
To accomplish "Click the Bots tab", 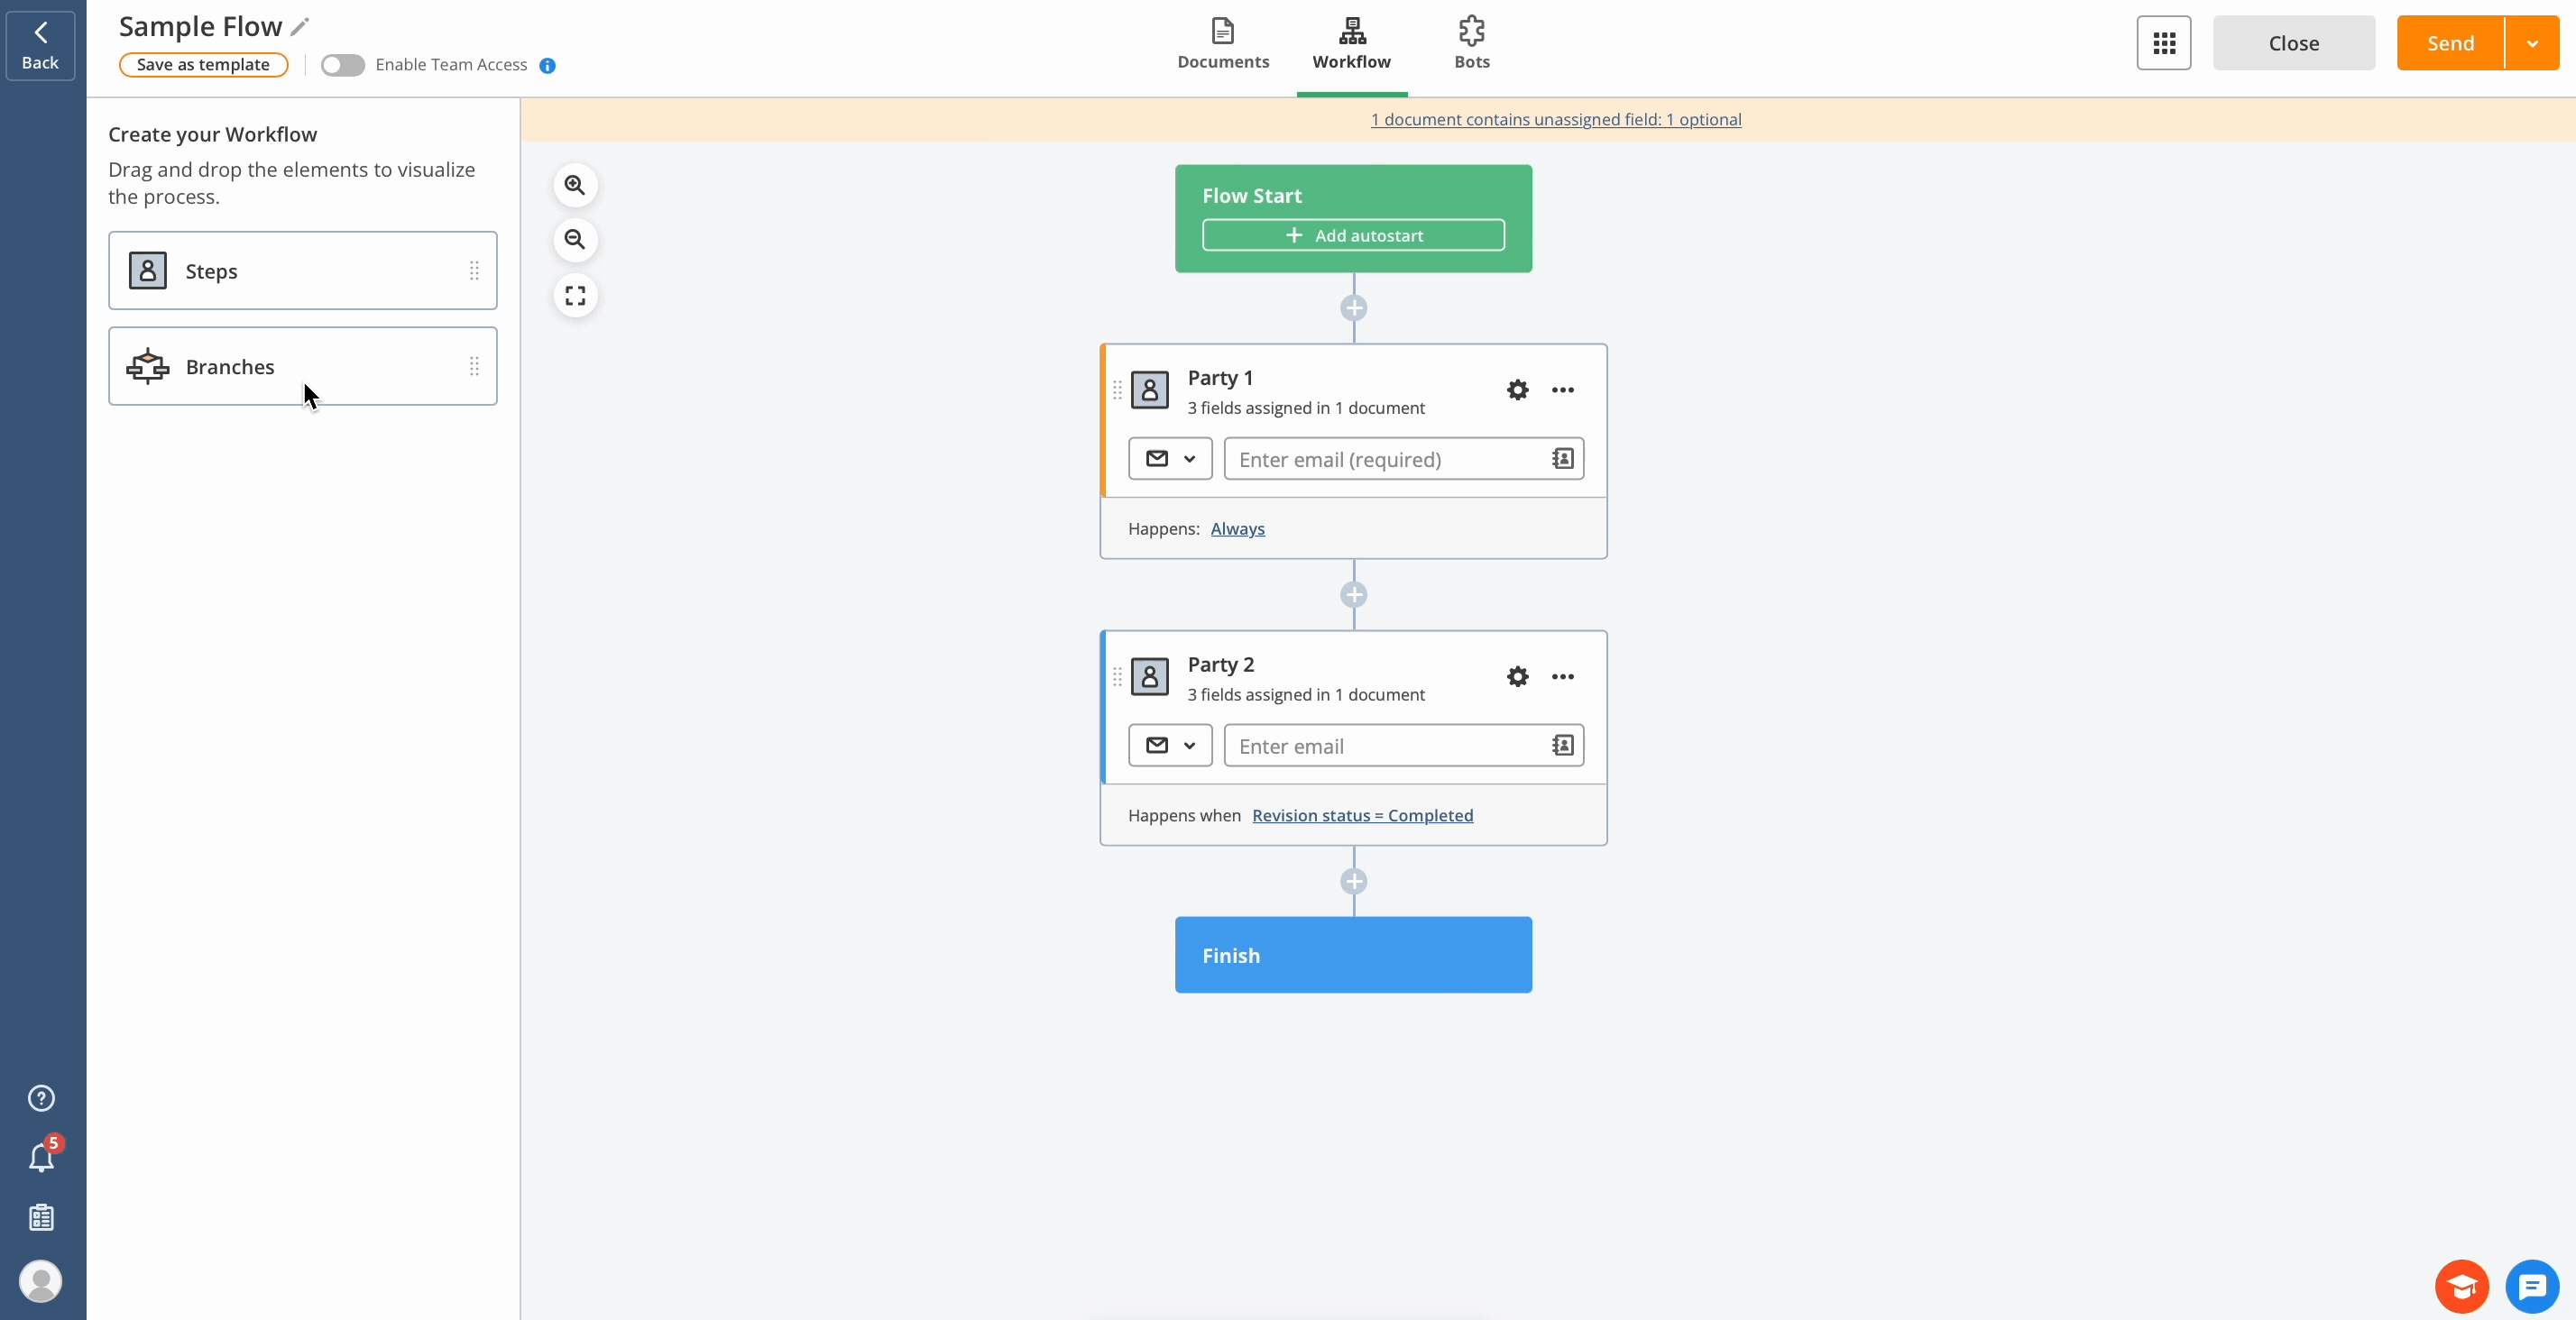I will (1471, 42).
